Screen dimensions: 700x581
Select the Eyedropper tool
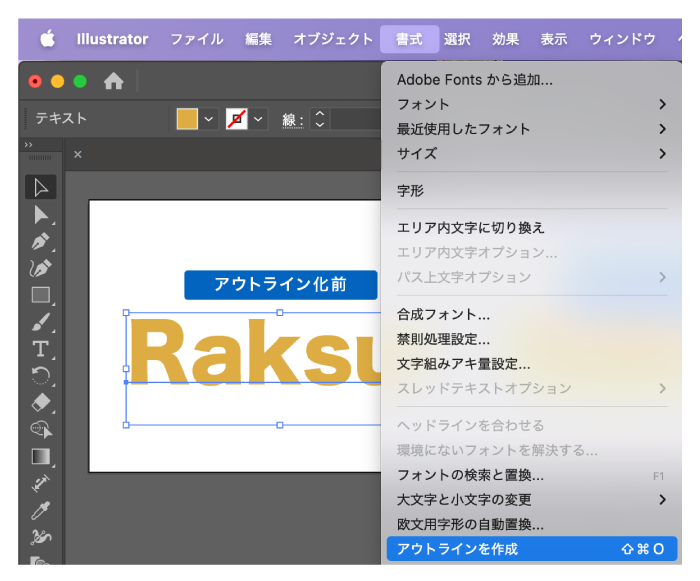41,510
